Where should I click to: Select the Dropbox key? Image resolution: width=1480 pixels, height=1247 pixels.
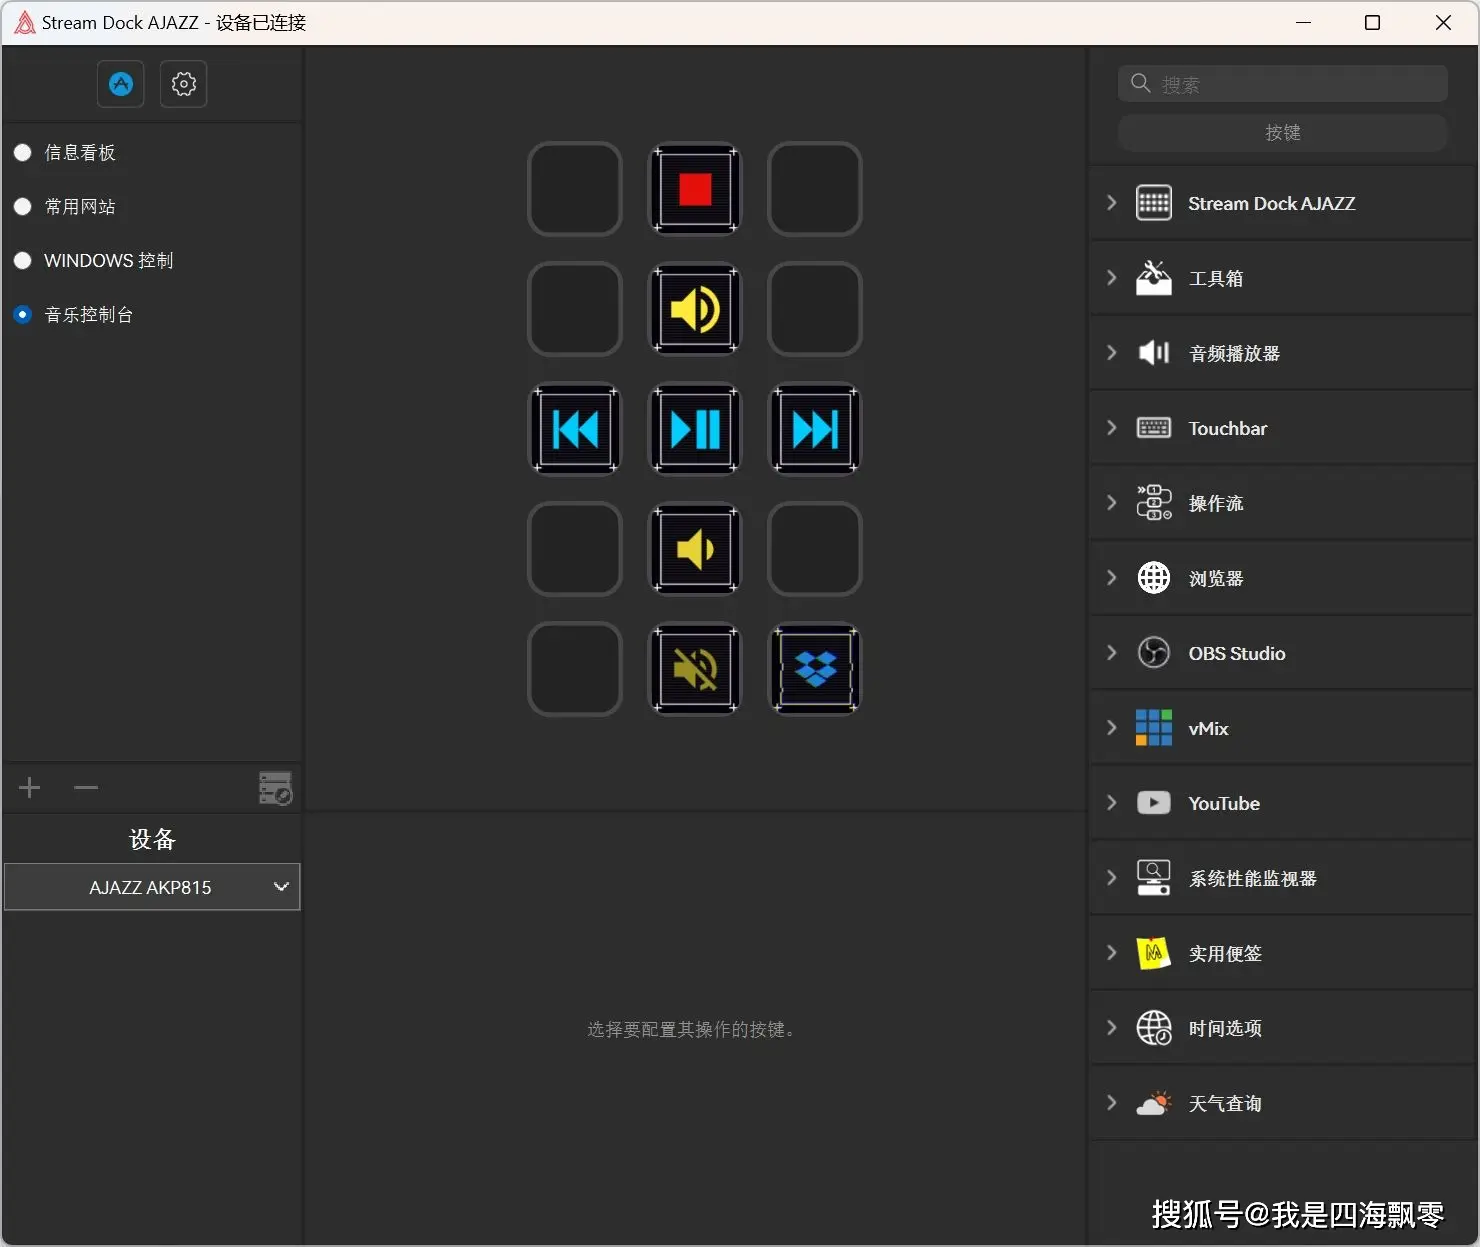click(815, 669)
